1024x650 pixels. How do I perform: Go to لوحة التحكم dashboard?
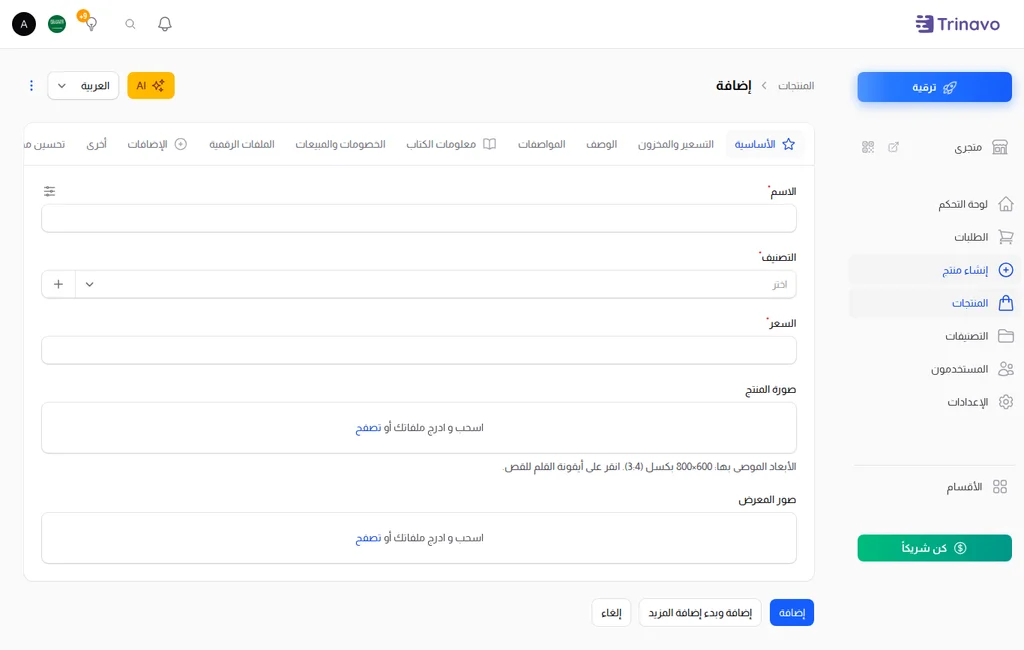963,204
